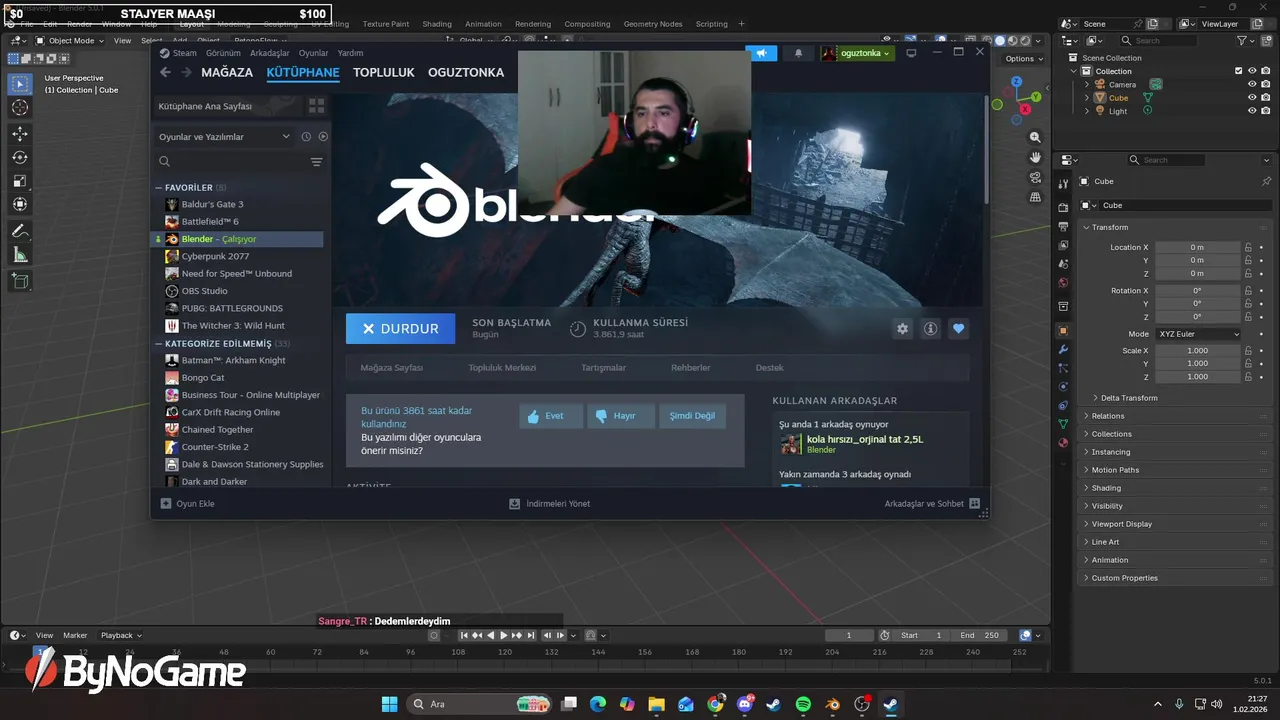Activate the Blender Cursor tool
The height and width of the screenshot is (720, 1280).
[20, 108]
